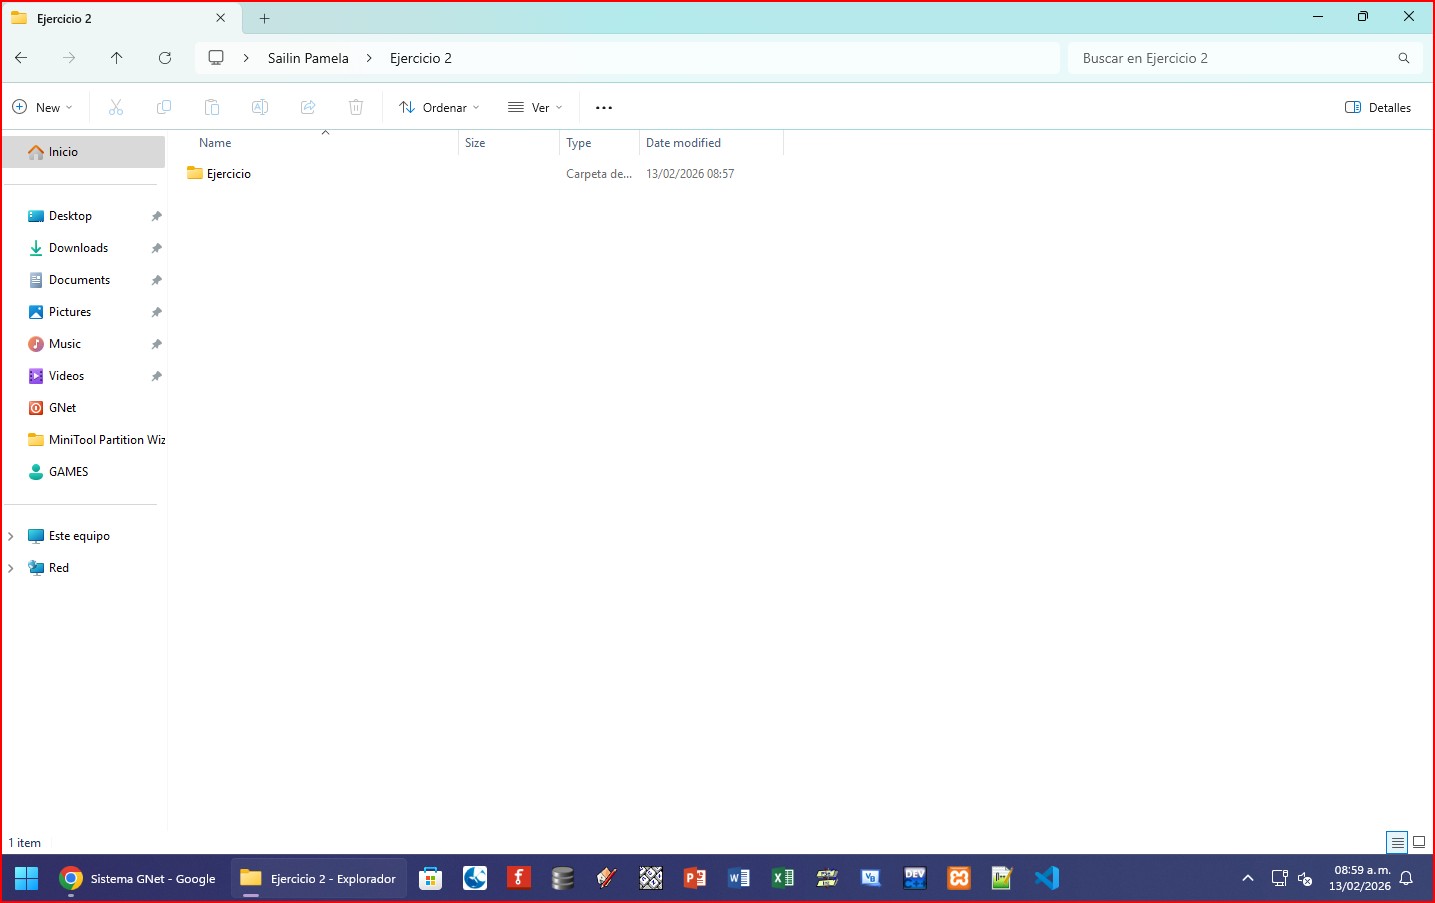
Task: Launch Excel from the taskbar
Action: tap(783, 878)
